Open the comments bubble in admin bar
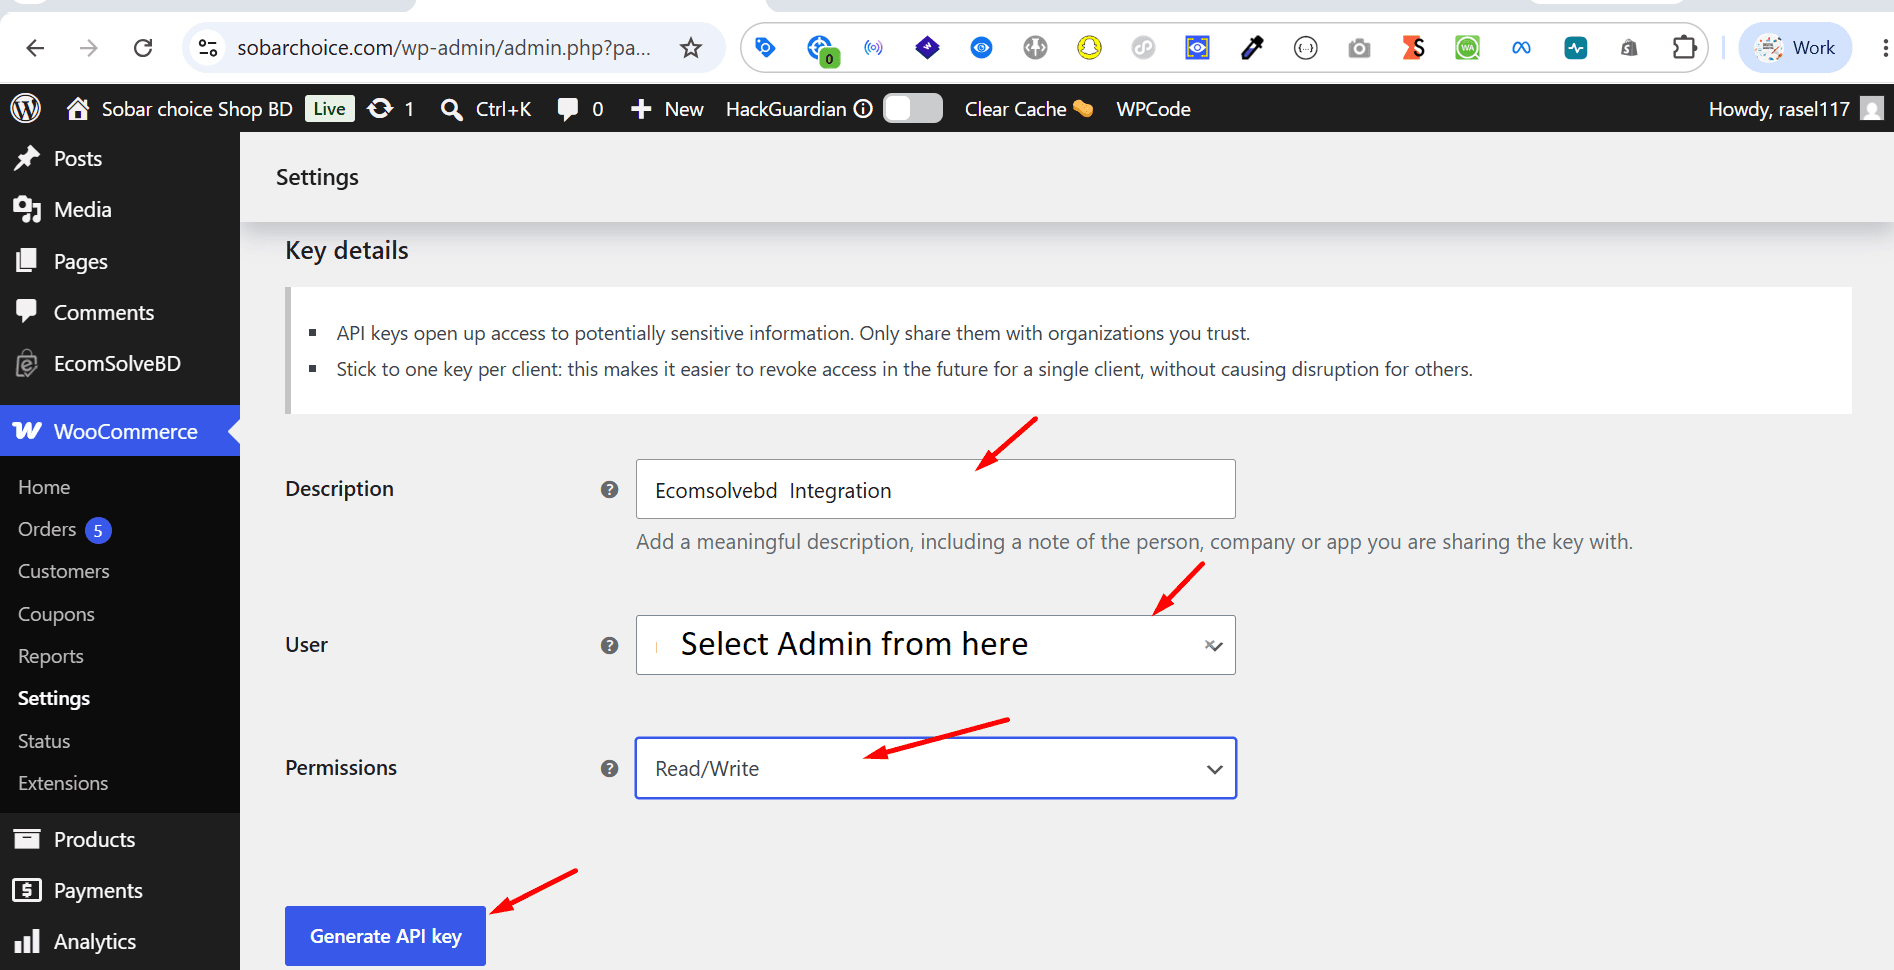The width and height of the screenshot is (1894, 970). 580,108
